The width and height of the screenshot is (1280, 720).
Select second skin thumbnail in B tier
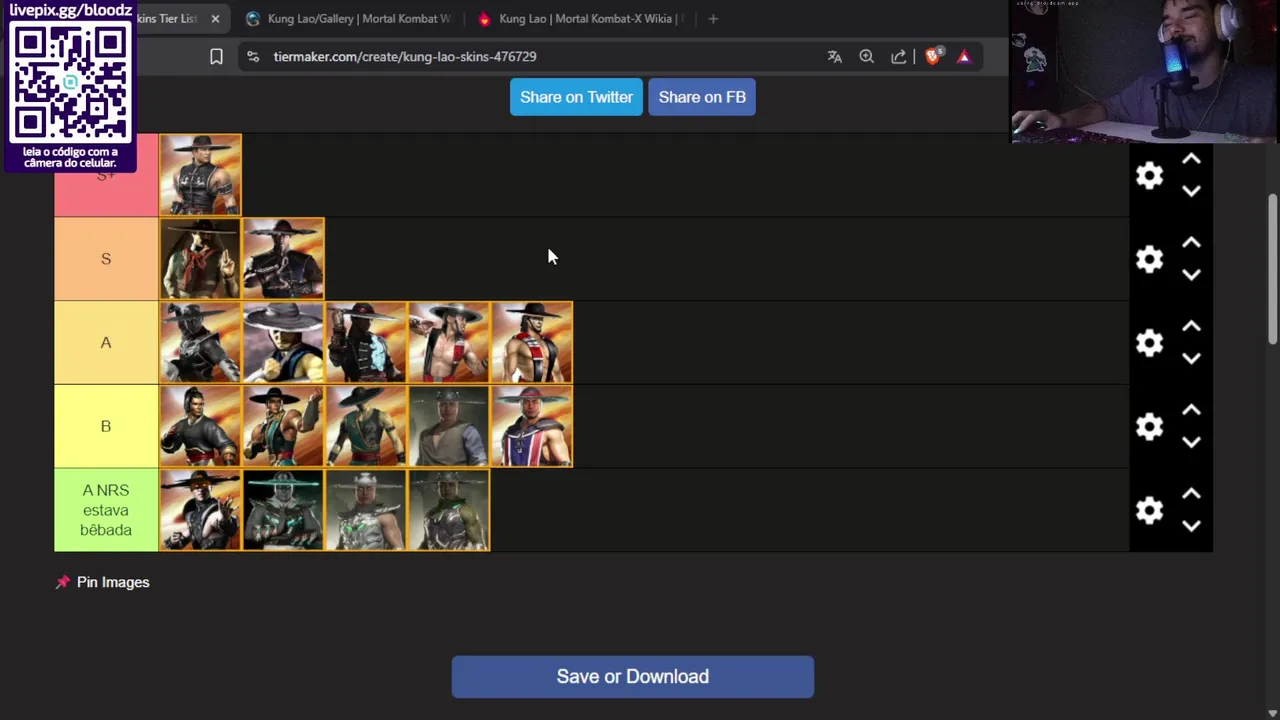(283, 427)
